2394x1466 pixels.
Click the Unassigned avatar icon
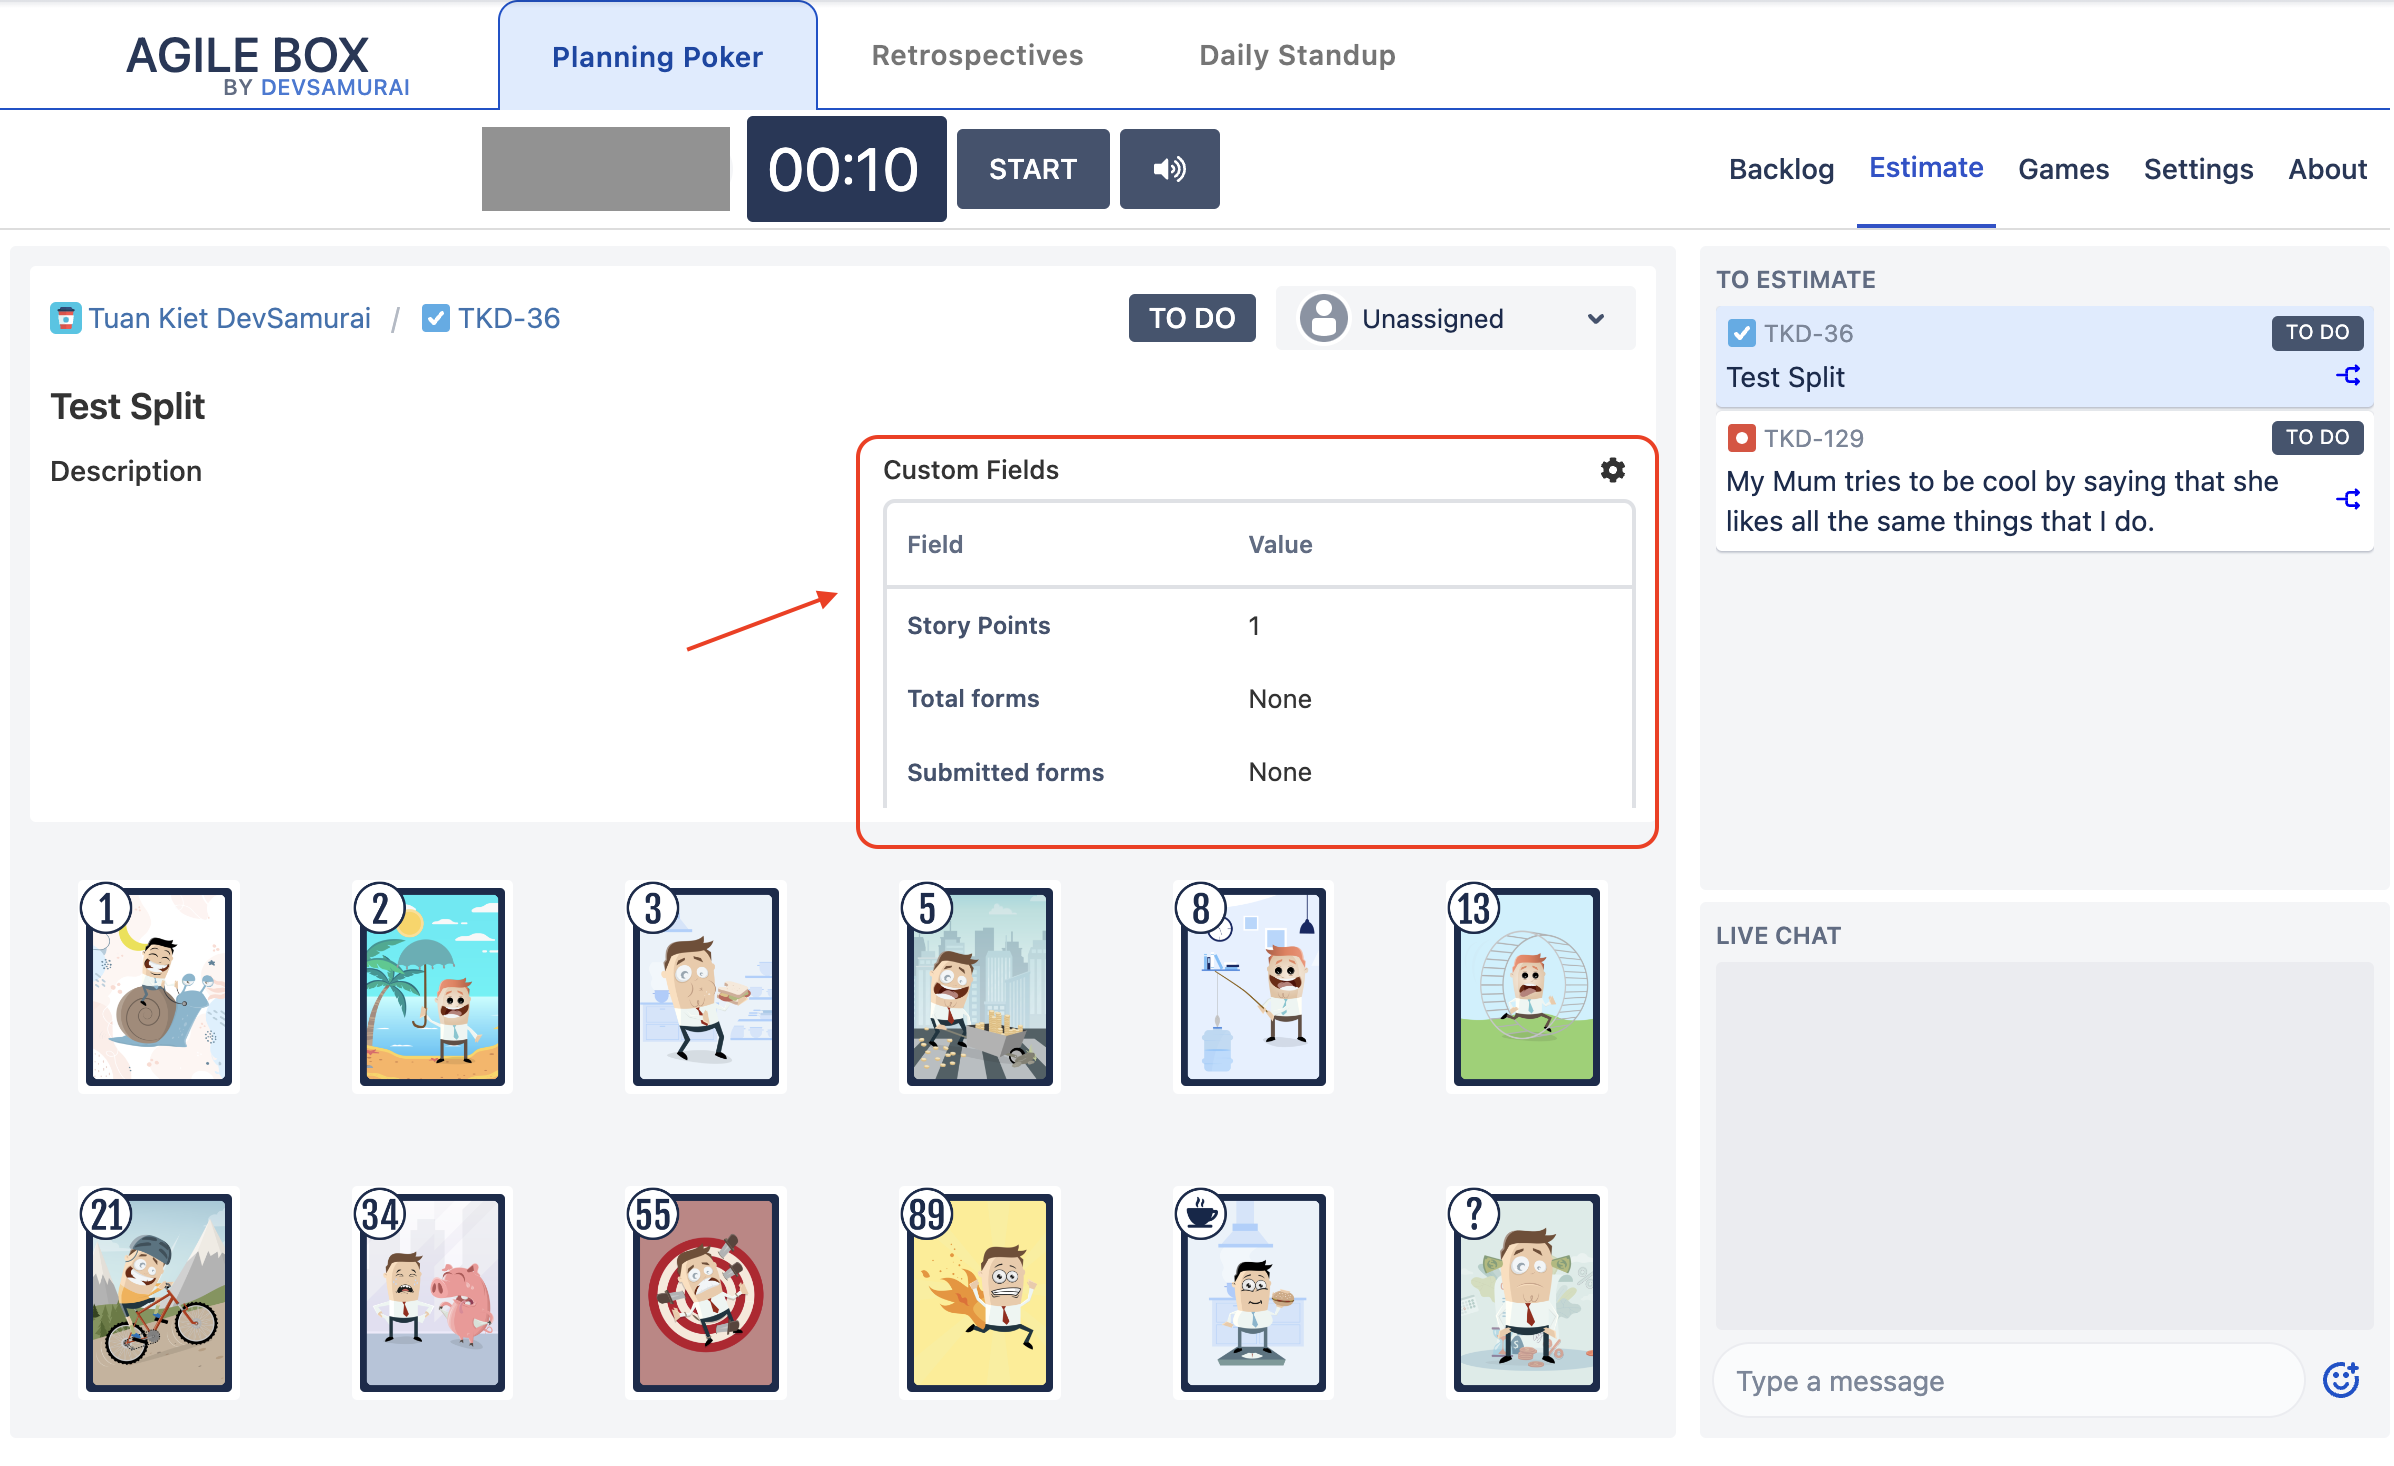coord(1323,318)
